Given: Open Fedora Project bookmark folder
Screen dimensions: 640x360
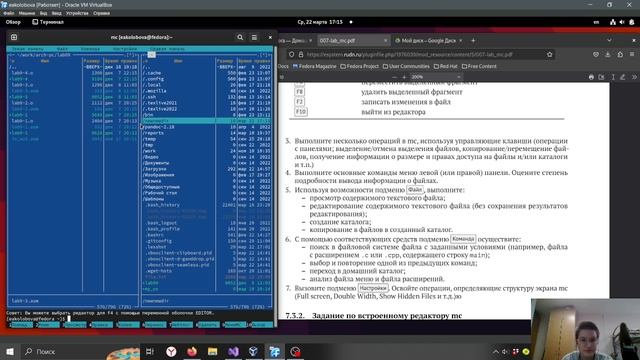Looking at the screenshot, I should pyautogui.click(x=360, y=66).
